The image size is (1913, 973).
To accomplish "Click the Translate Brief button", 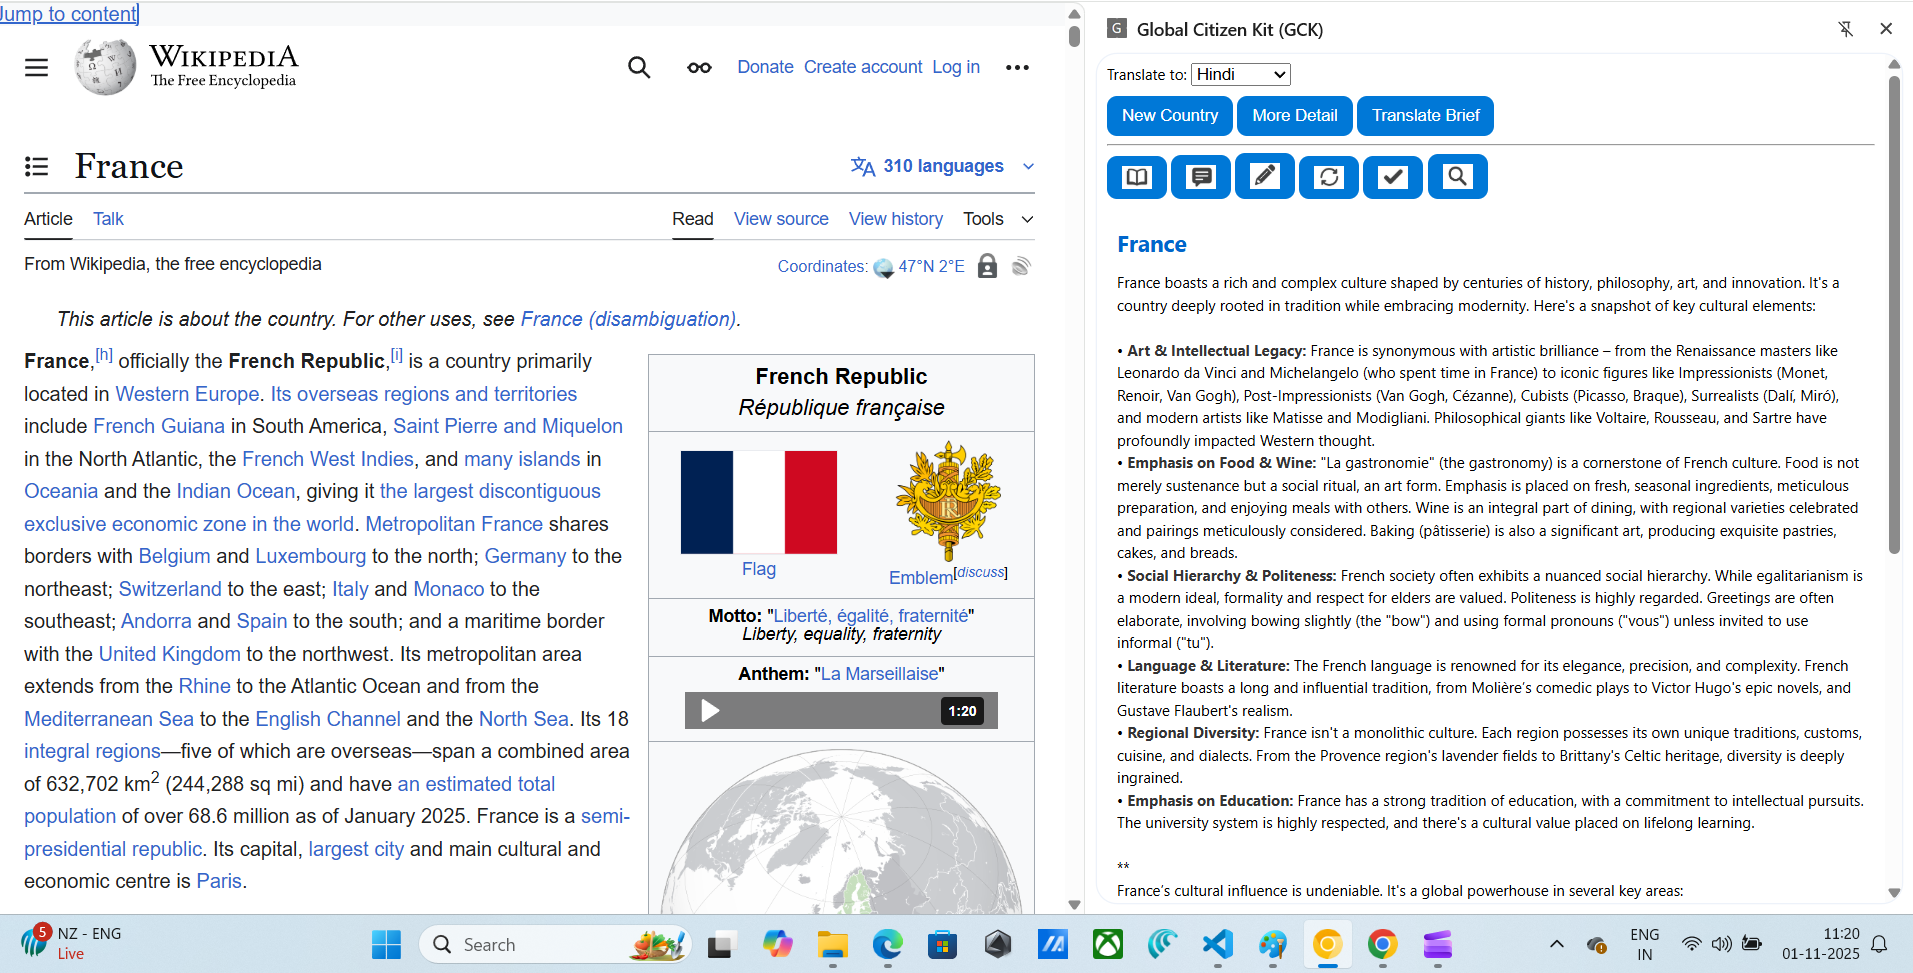I will 1426,116.
